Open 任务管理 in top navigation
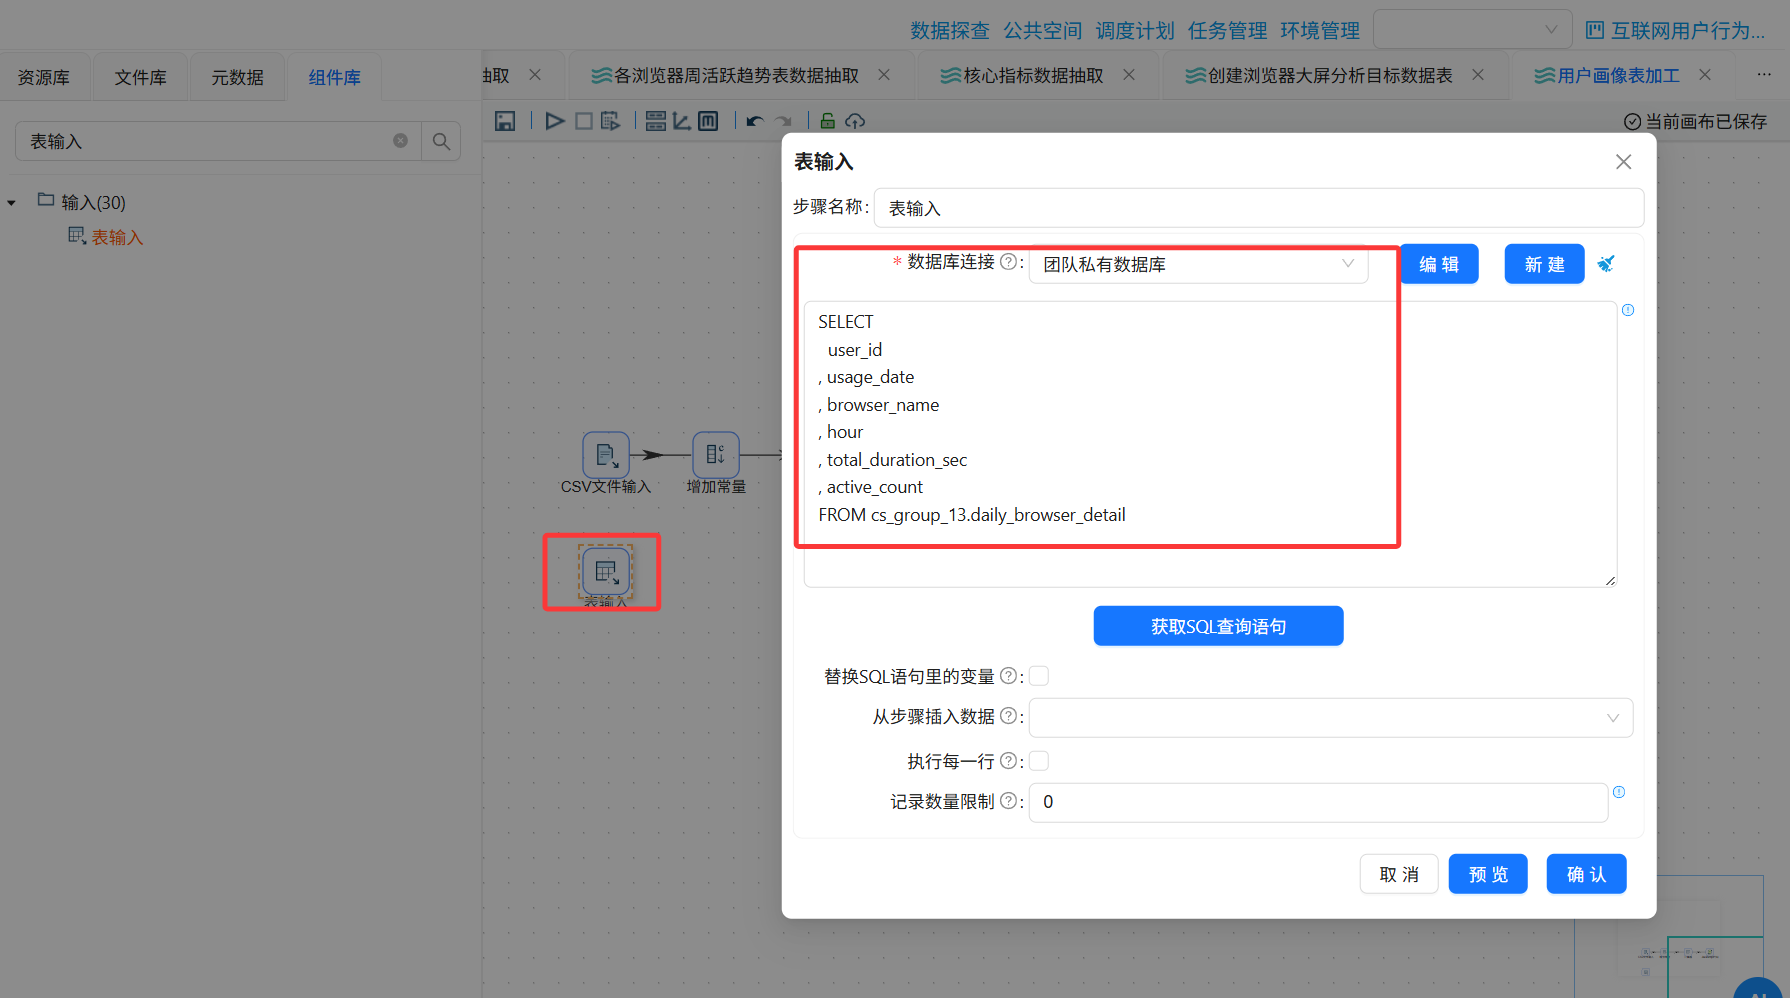1790x998 pixels. point(1228,31)
